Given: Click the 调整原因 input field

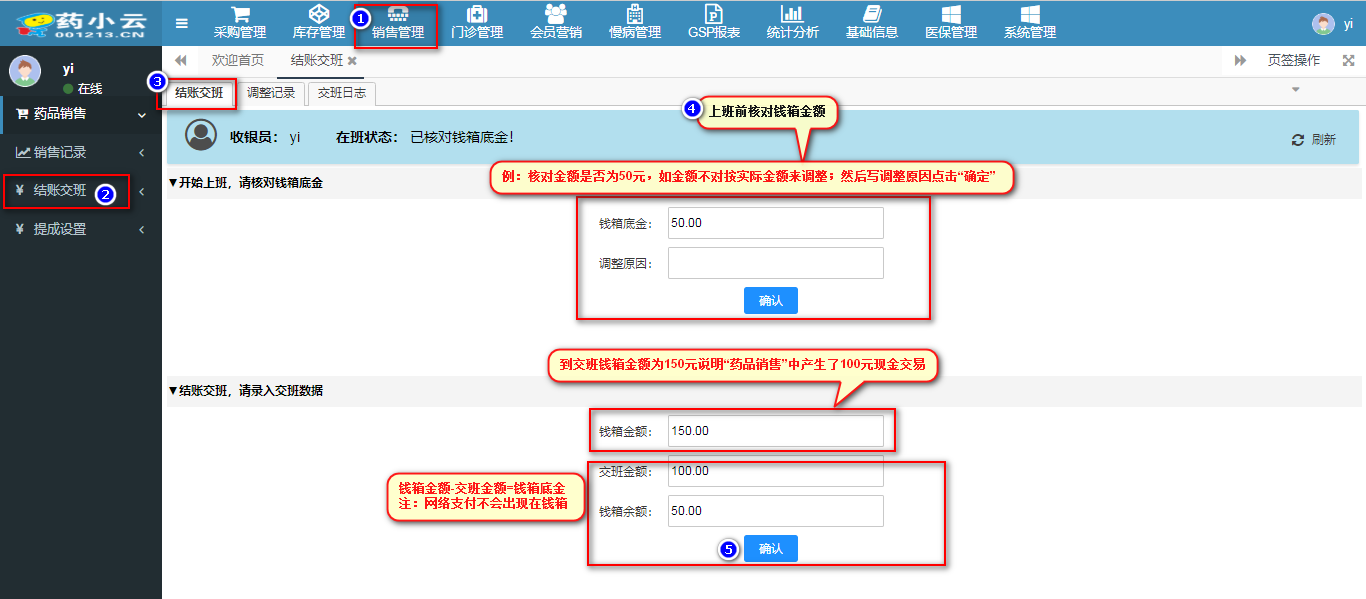Looking at the screenshot, I should click(x=776, y=263).
